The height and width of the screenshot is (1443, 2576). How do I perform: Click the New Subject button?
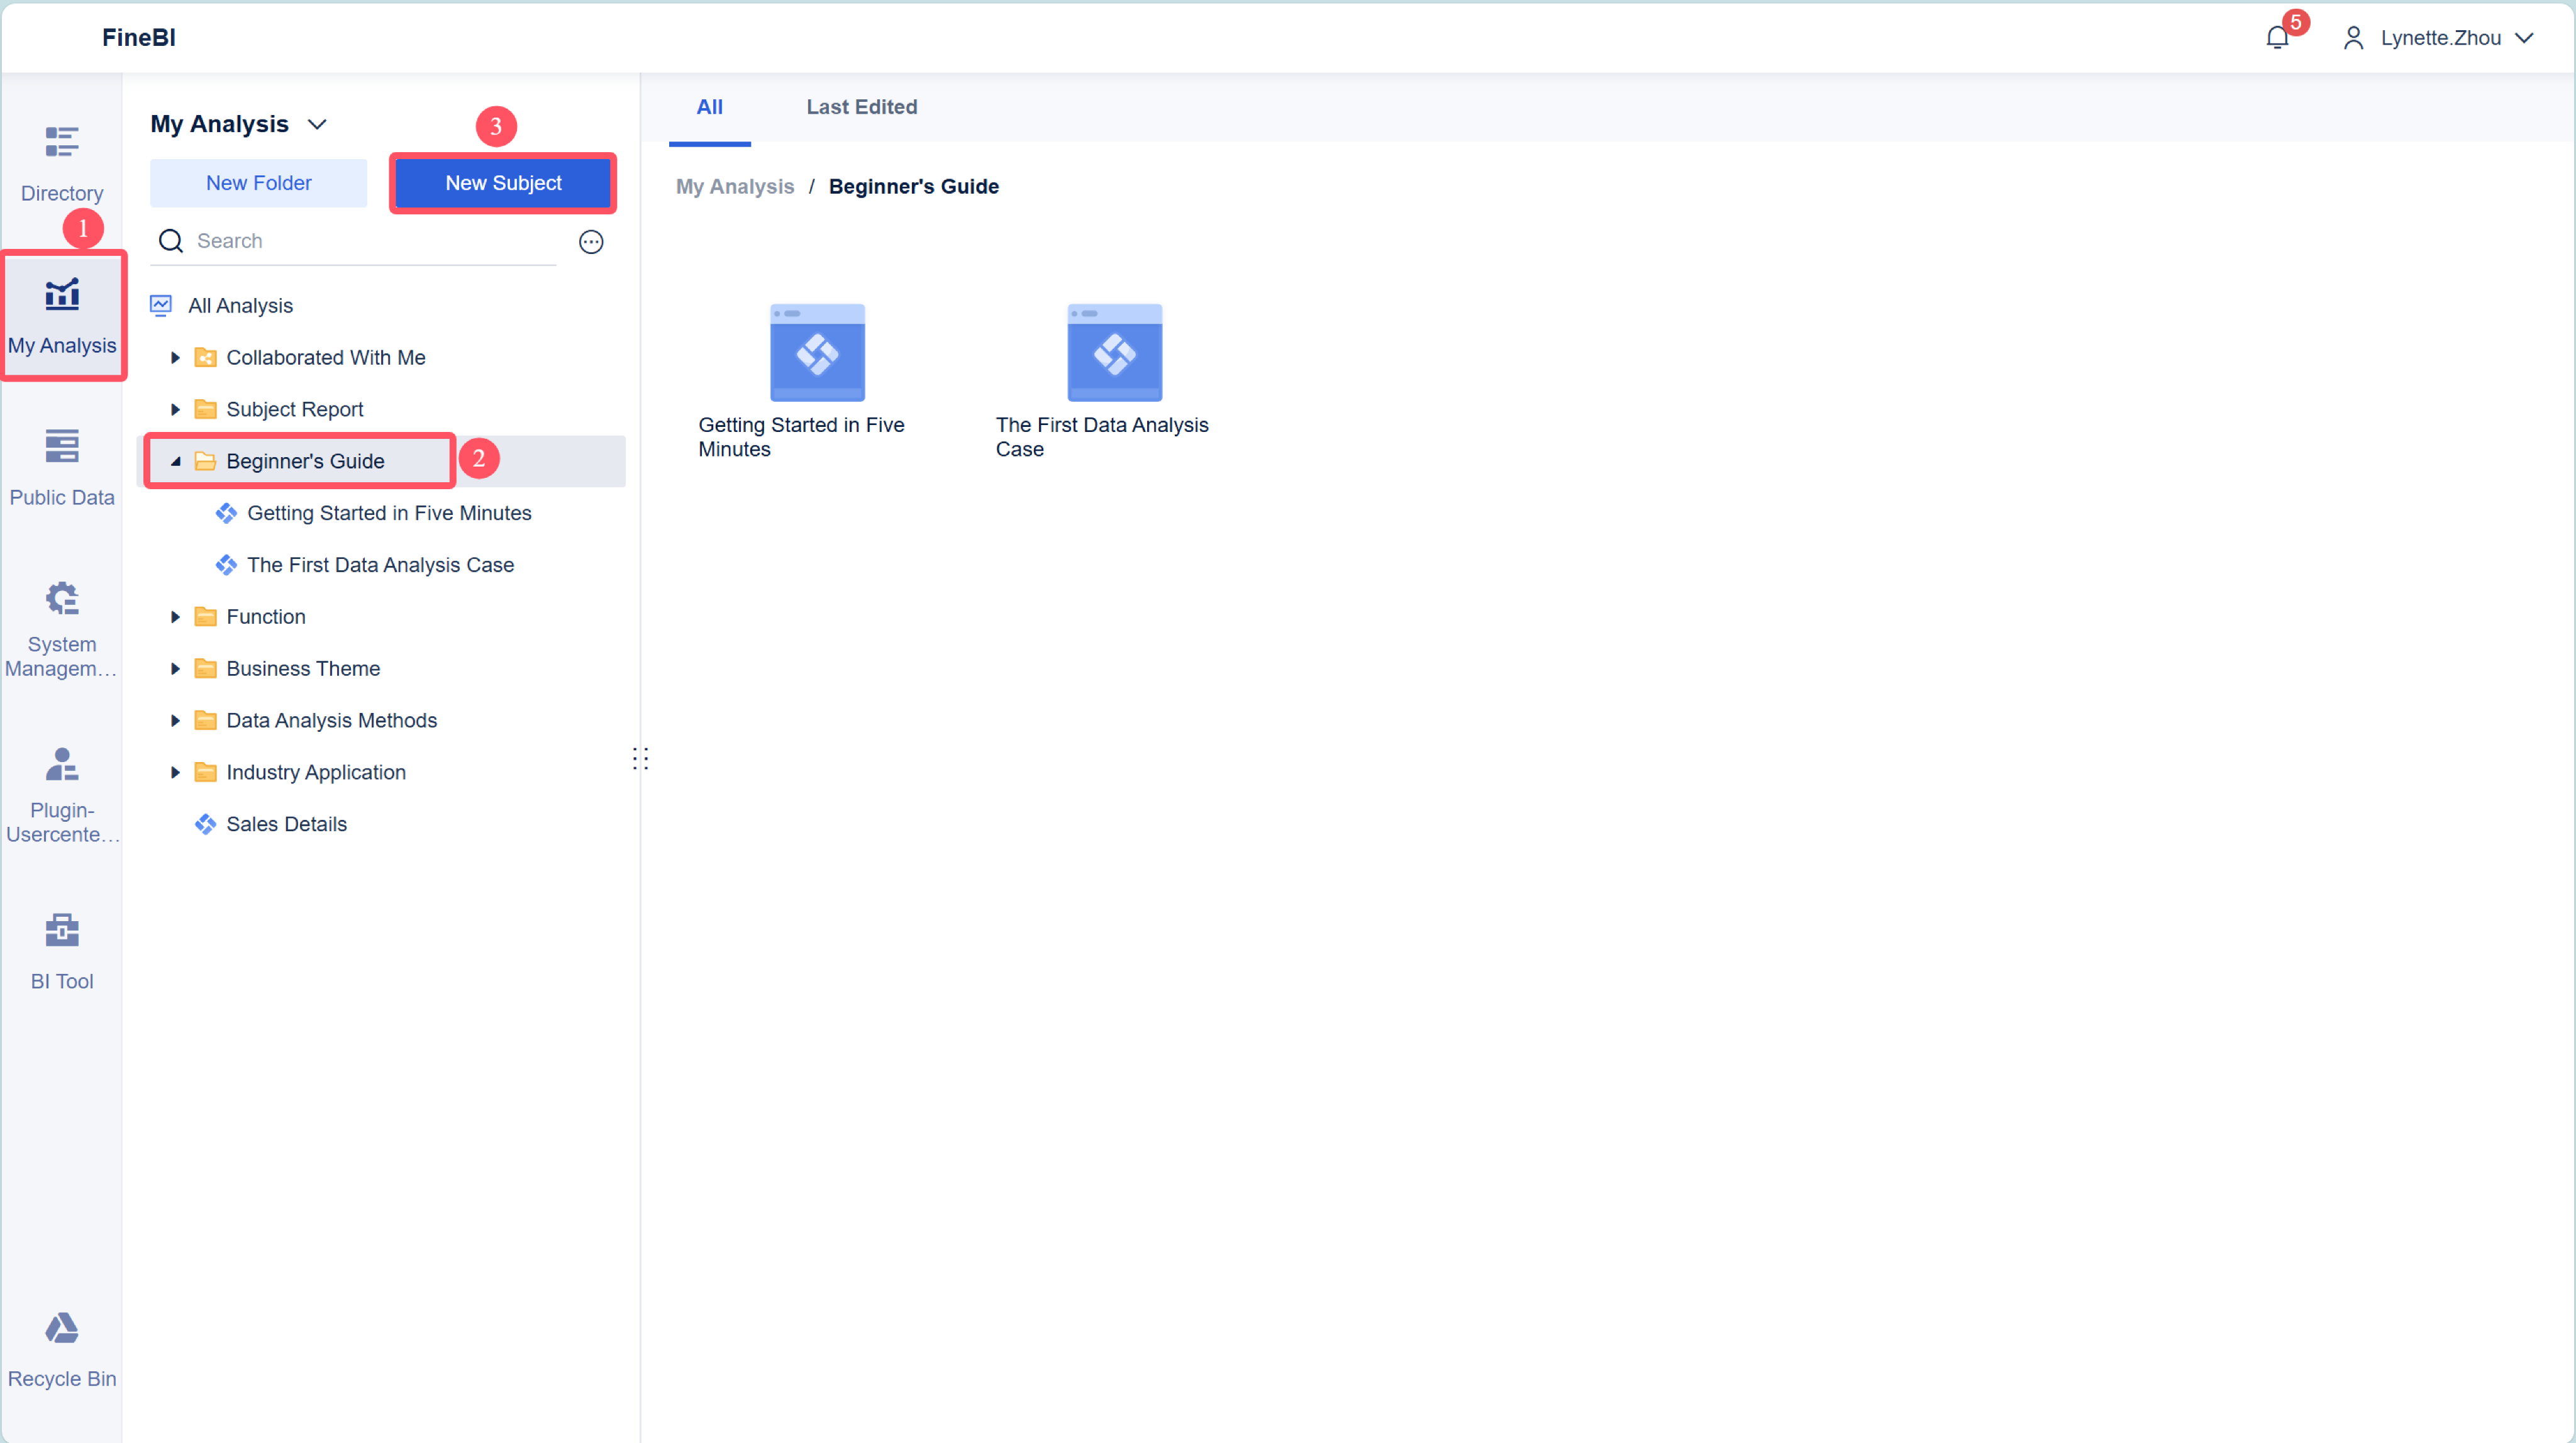[503, 183]
